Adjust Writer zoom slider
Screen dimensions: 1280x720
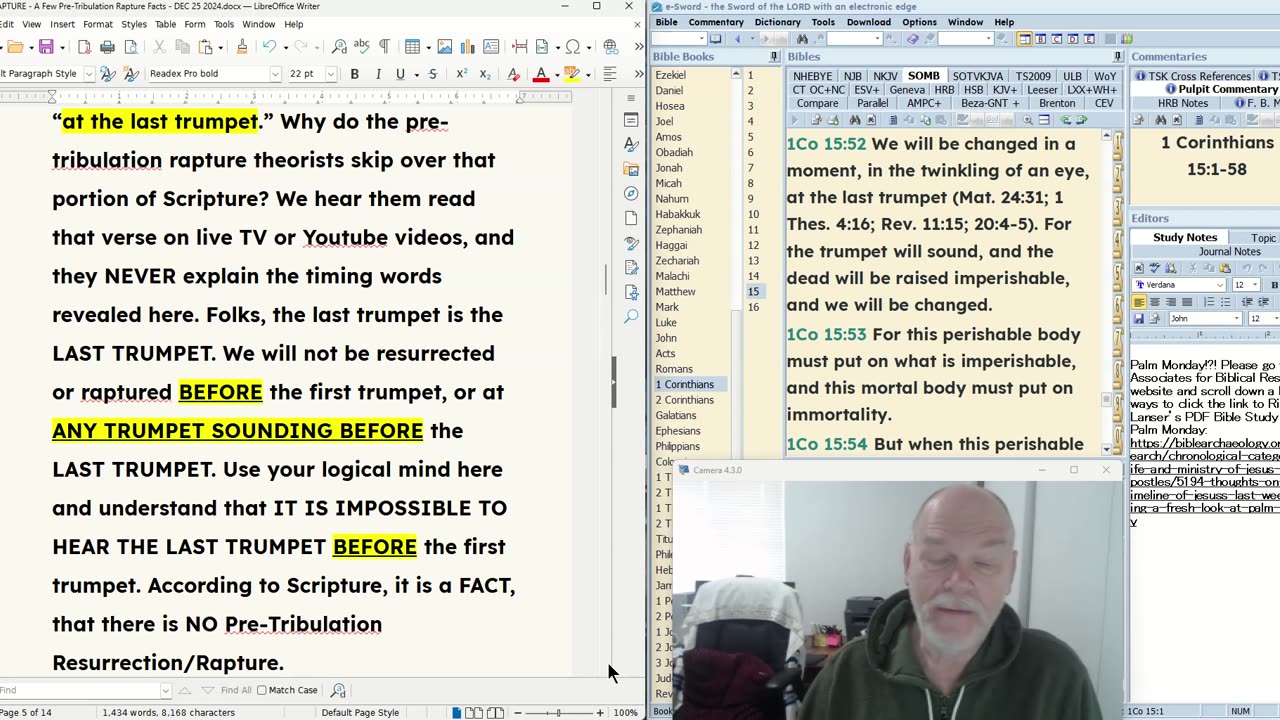point(559,713)
